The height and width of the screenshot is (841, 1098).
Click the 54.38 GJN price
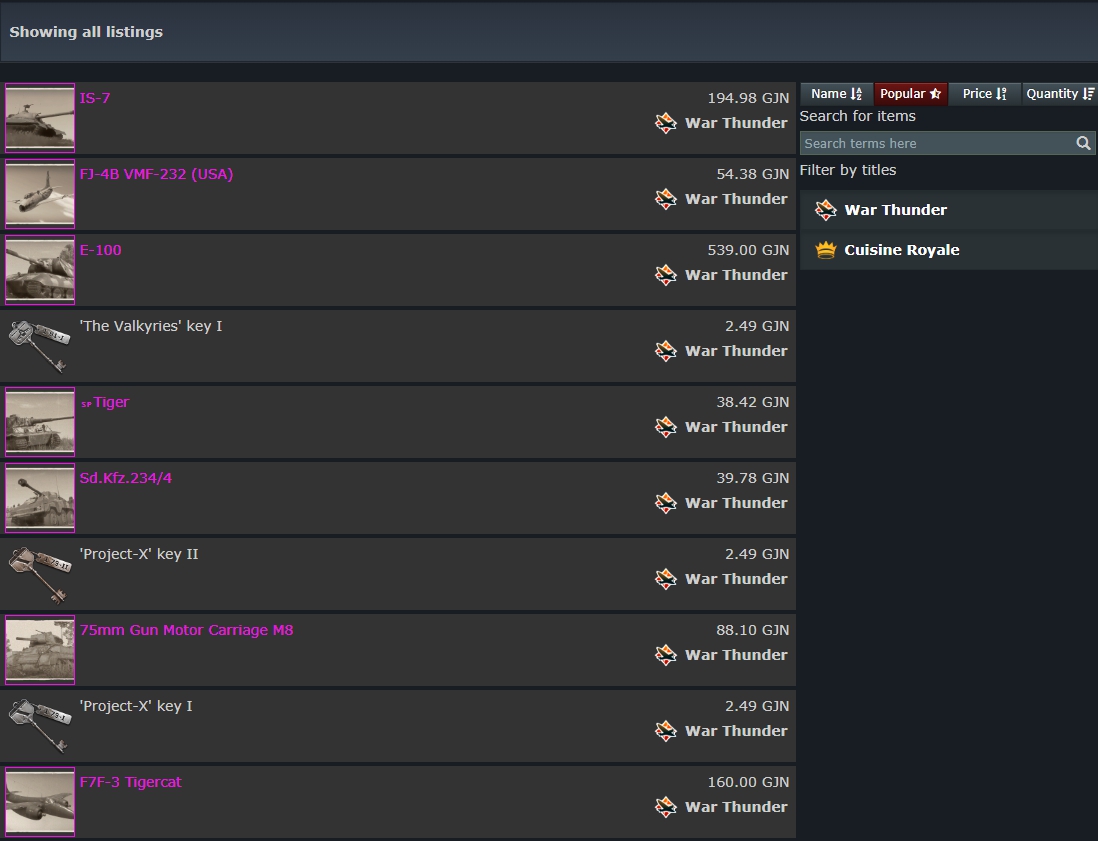tap(753, 174)
